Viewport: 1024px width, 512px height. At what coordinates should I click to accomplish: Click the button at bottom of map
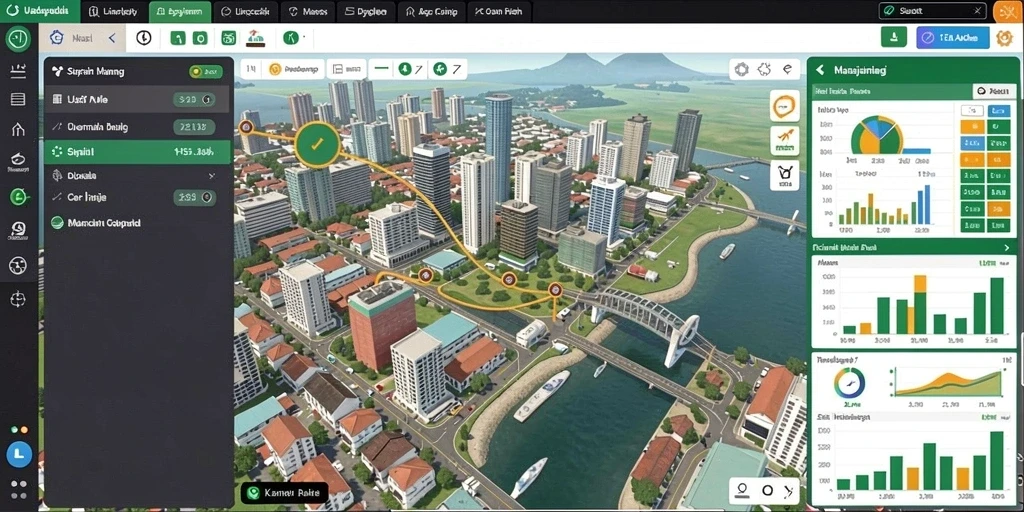[x=283, y=492]
